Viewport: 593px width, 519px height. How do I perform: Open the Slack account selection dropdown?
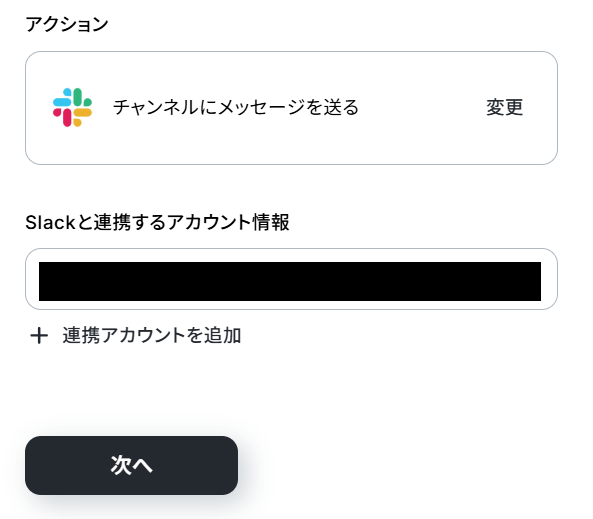[x=291, y=279]
